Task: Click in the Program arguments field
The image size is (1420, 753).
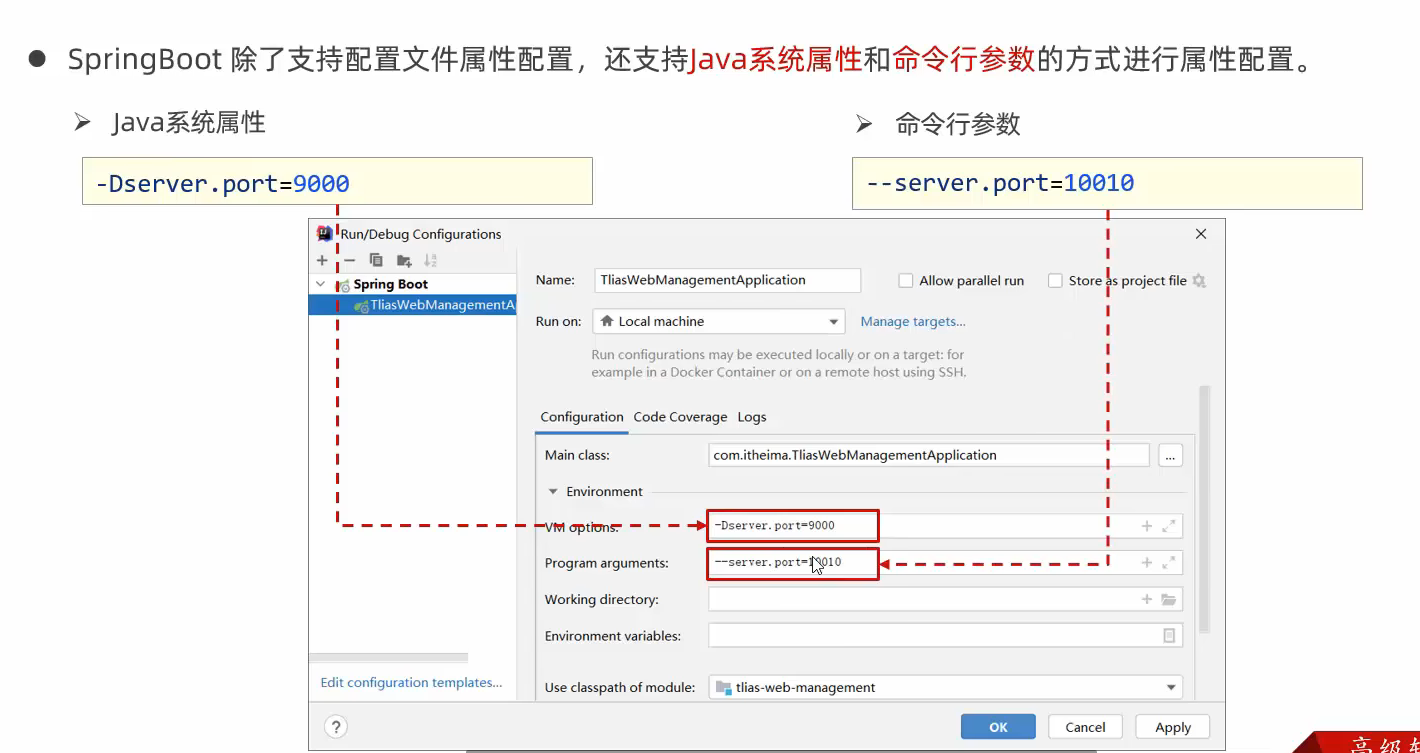Action: coord(1000,563)
